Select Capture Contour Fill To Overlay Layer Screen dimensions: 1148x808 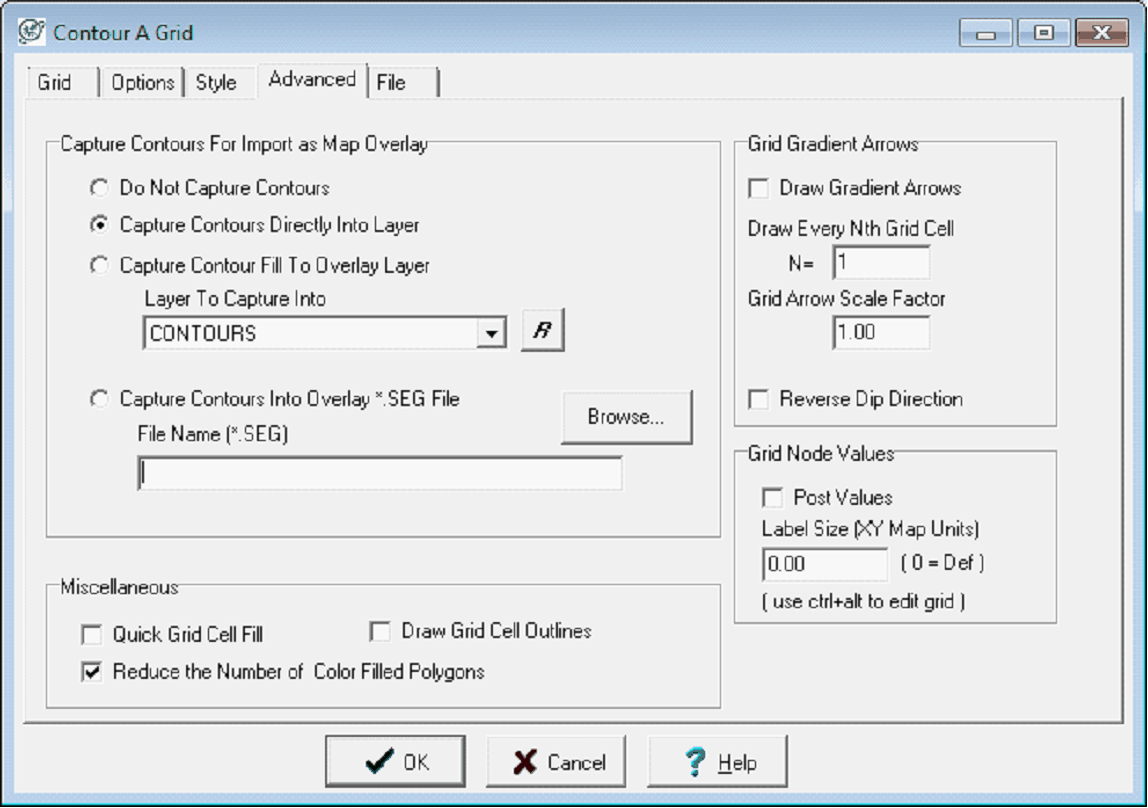[x=99, y=266]
